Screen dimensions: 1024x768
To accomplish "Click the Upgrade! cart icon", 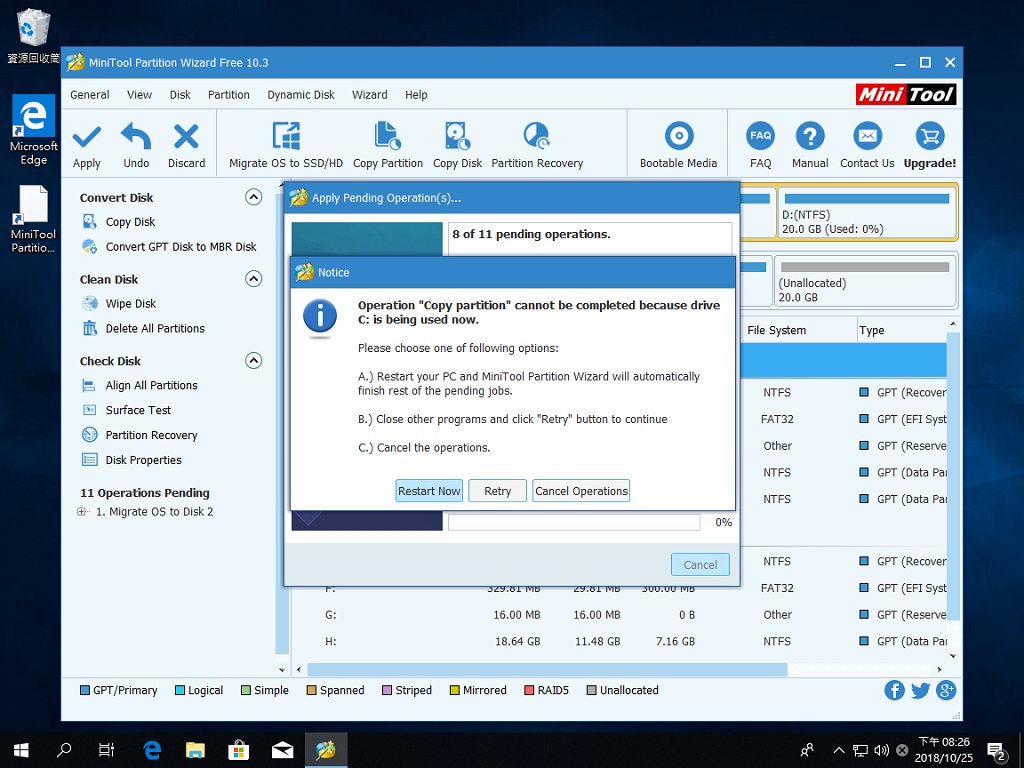I will click(x=930, y=136).
